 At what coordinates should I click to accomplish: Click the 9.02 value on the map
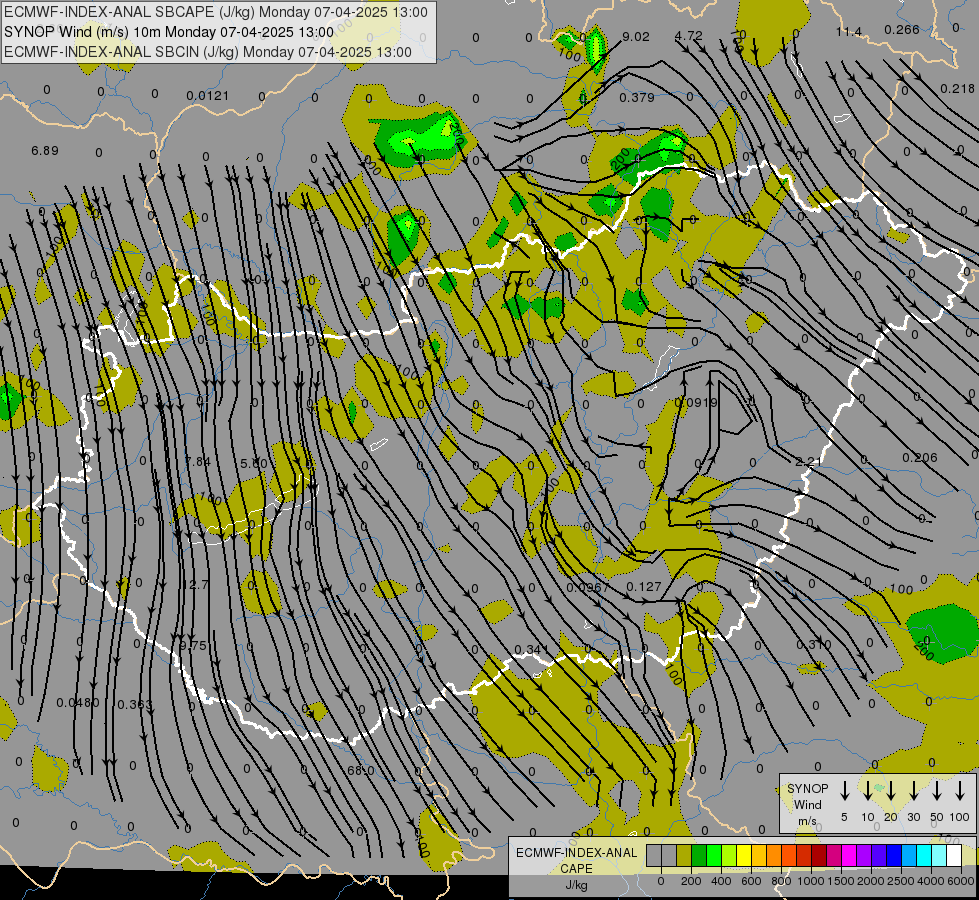click(x=636, y=36)
